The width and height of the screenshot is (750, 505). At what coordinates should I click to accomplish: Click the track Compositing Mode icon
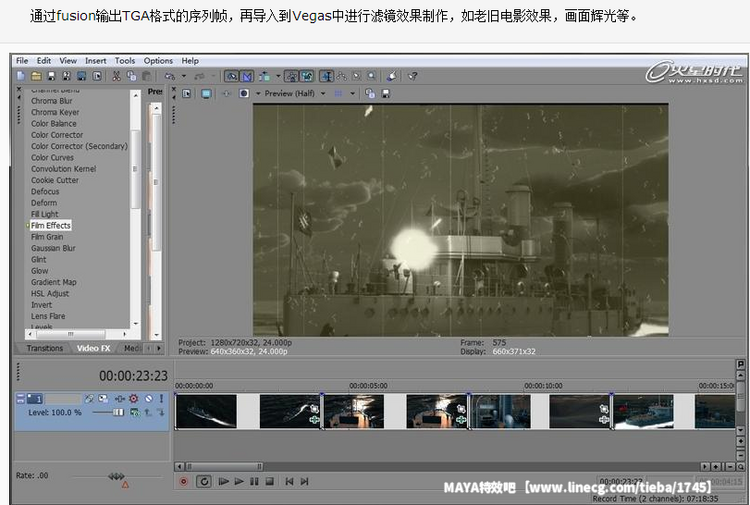click(x=135, y=412)
